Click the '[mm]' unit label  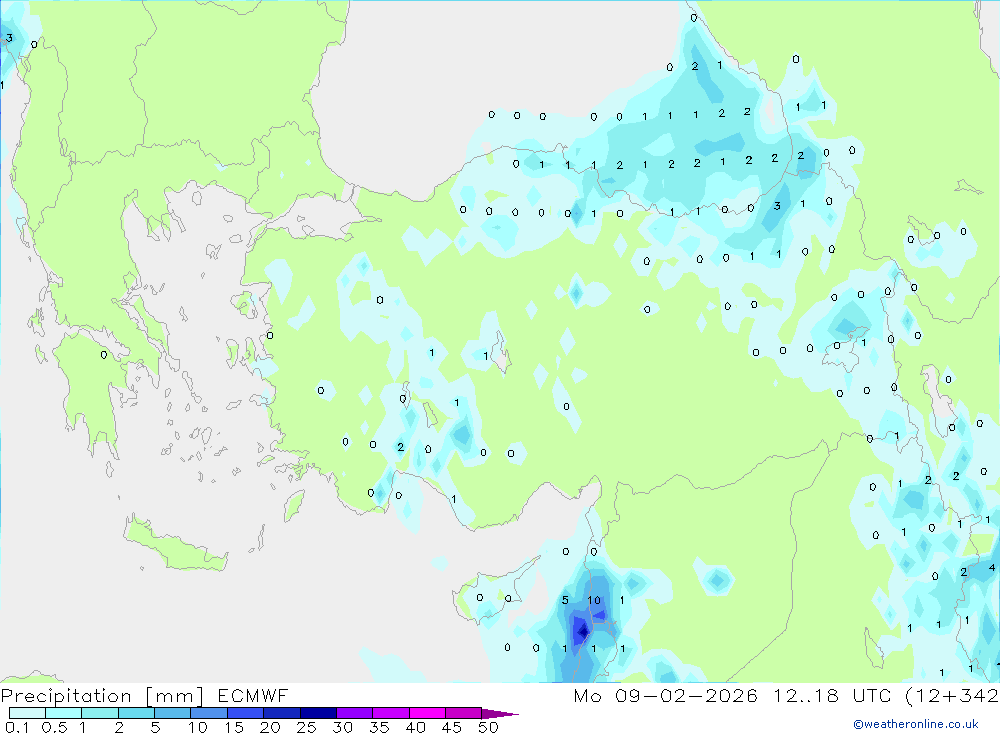(x=175, y=696)
